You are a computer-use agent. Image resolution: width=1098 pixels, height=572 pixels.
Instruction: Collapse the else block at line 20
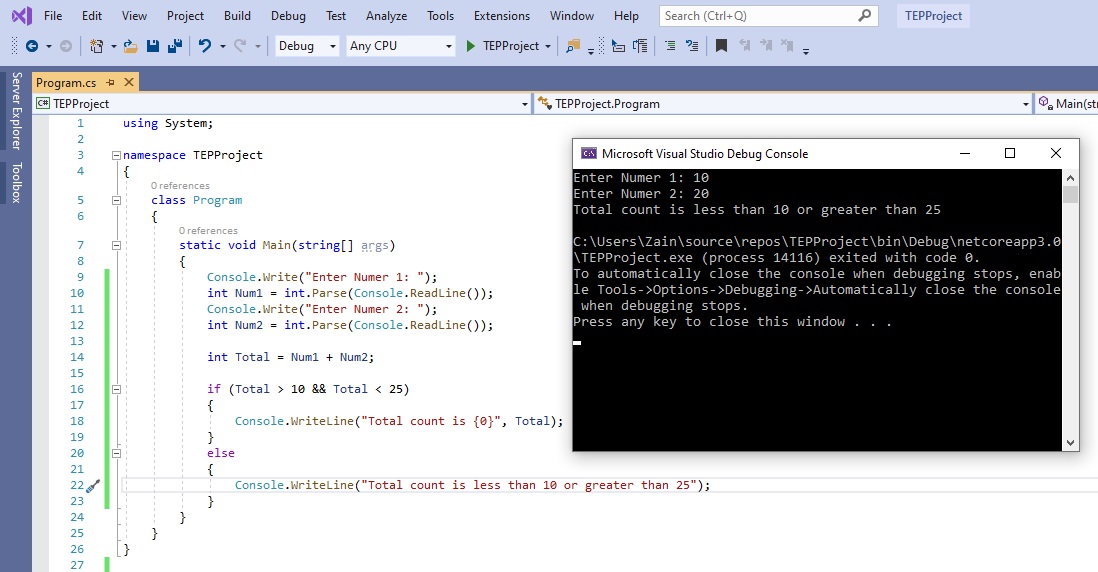(116, 453)
